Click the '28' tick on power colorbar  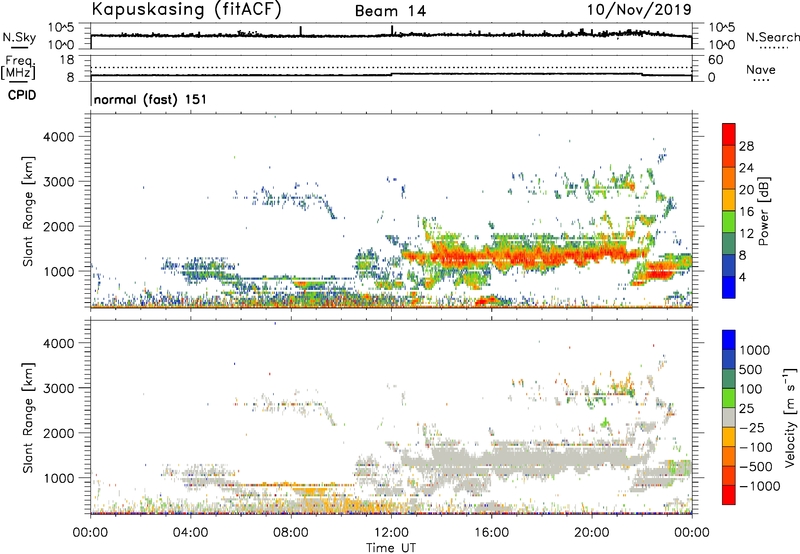click(746, 146)
